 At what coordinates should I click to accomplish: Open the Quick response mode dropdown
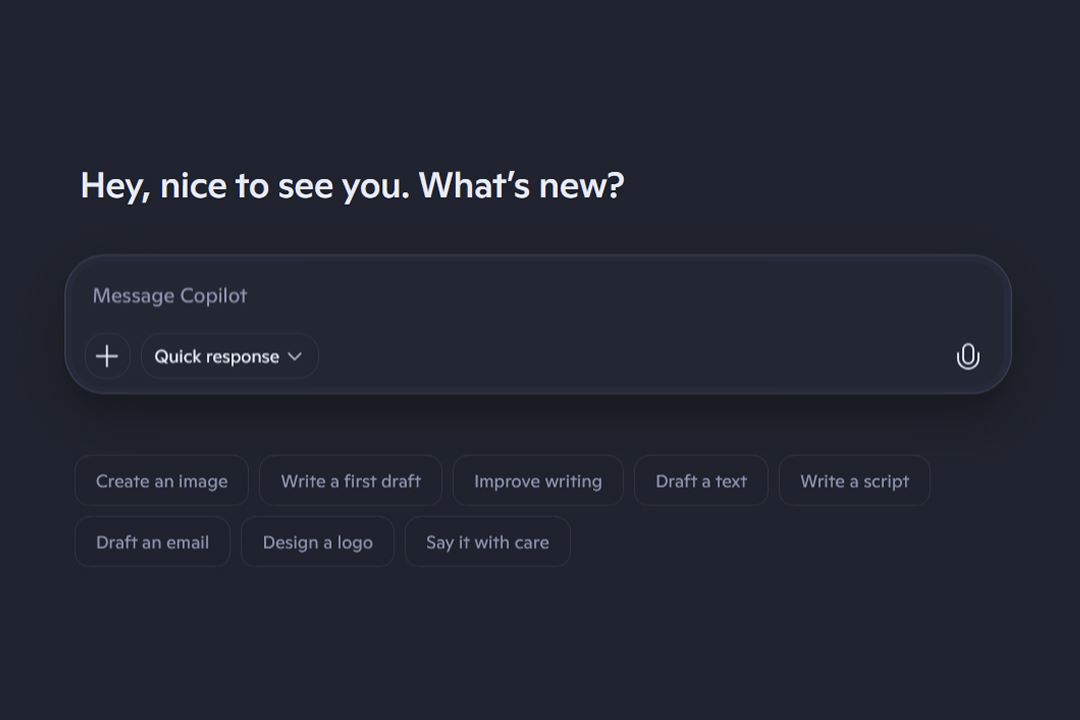[229, 356]
